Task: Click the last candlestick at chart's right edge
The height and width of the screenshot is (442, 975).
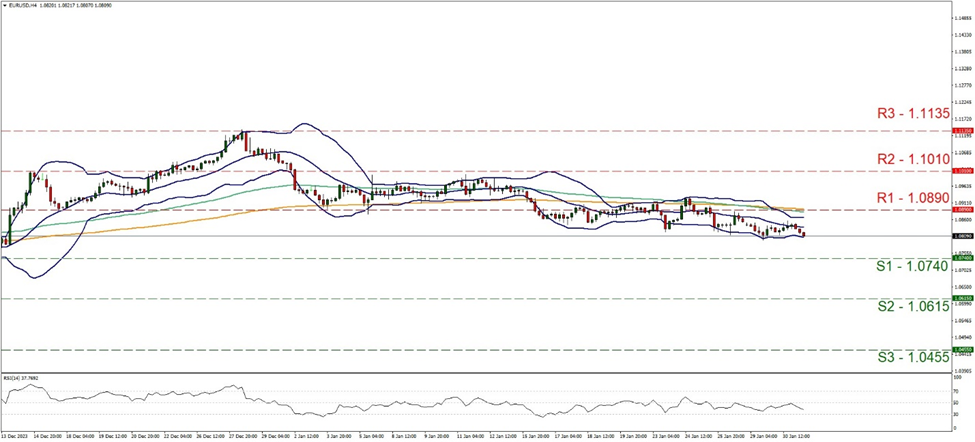Action: pyautogui.click(x=803, y=233)
